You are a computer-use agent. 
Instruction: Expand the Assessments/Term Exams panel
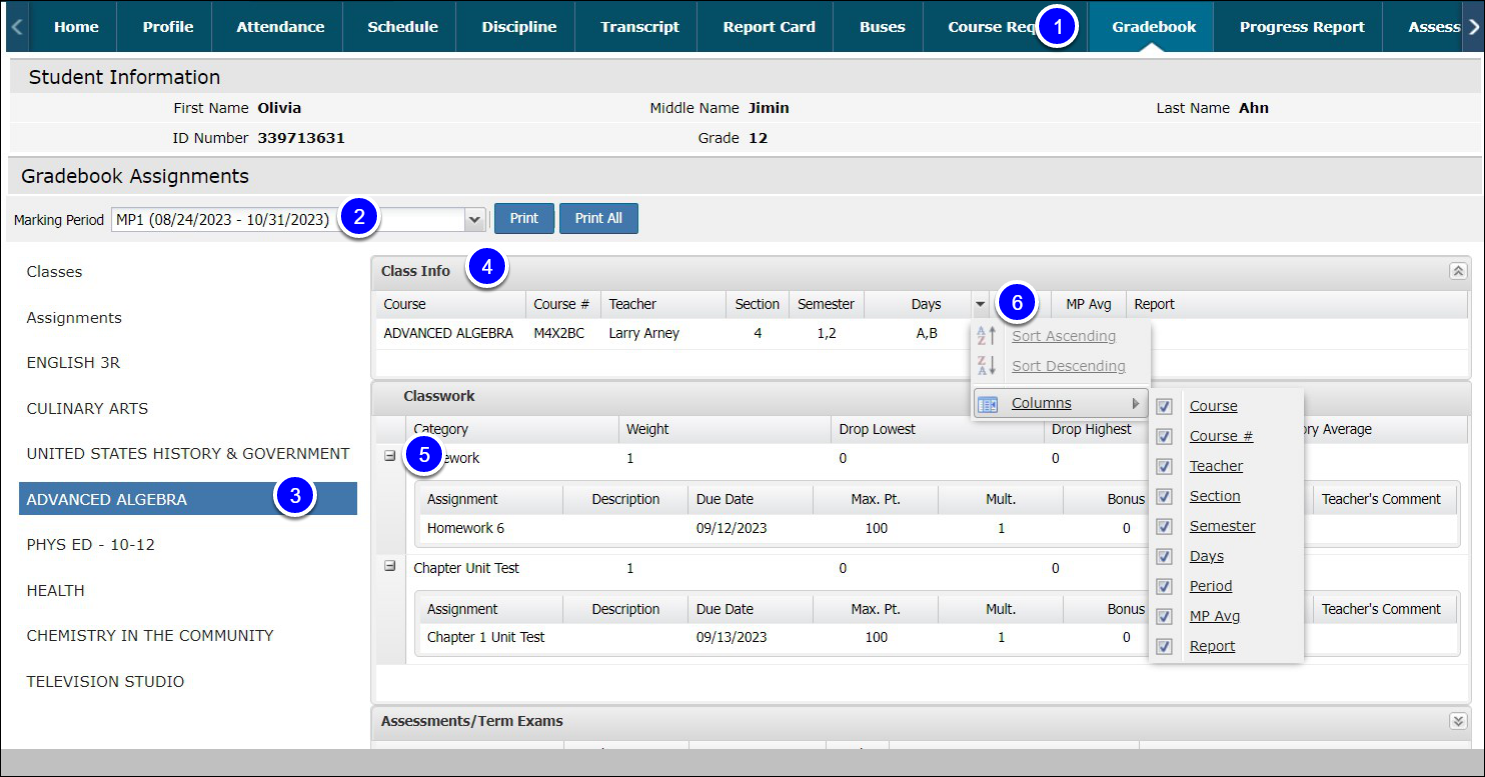(1457, 721)
